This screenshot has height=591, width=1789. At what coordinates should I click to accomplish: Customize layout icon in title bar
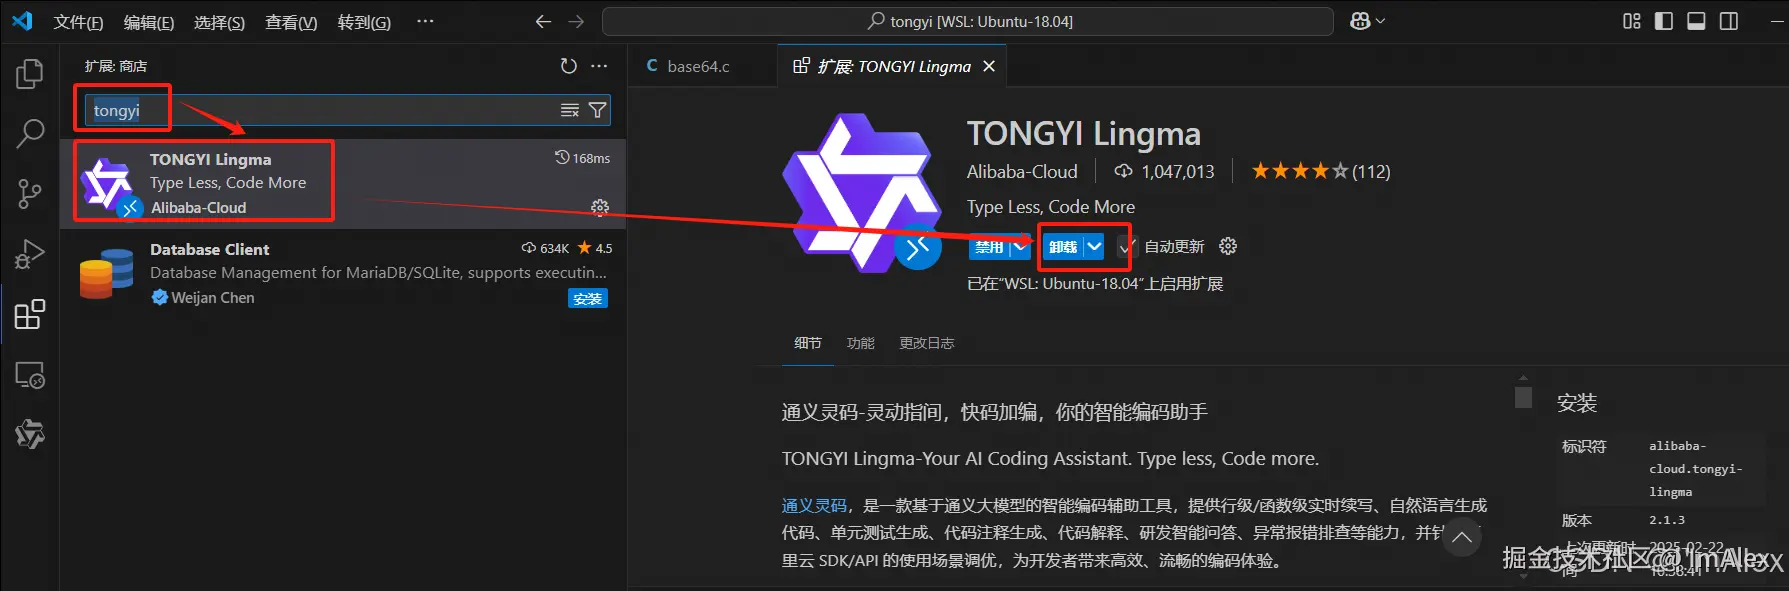1632,21
